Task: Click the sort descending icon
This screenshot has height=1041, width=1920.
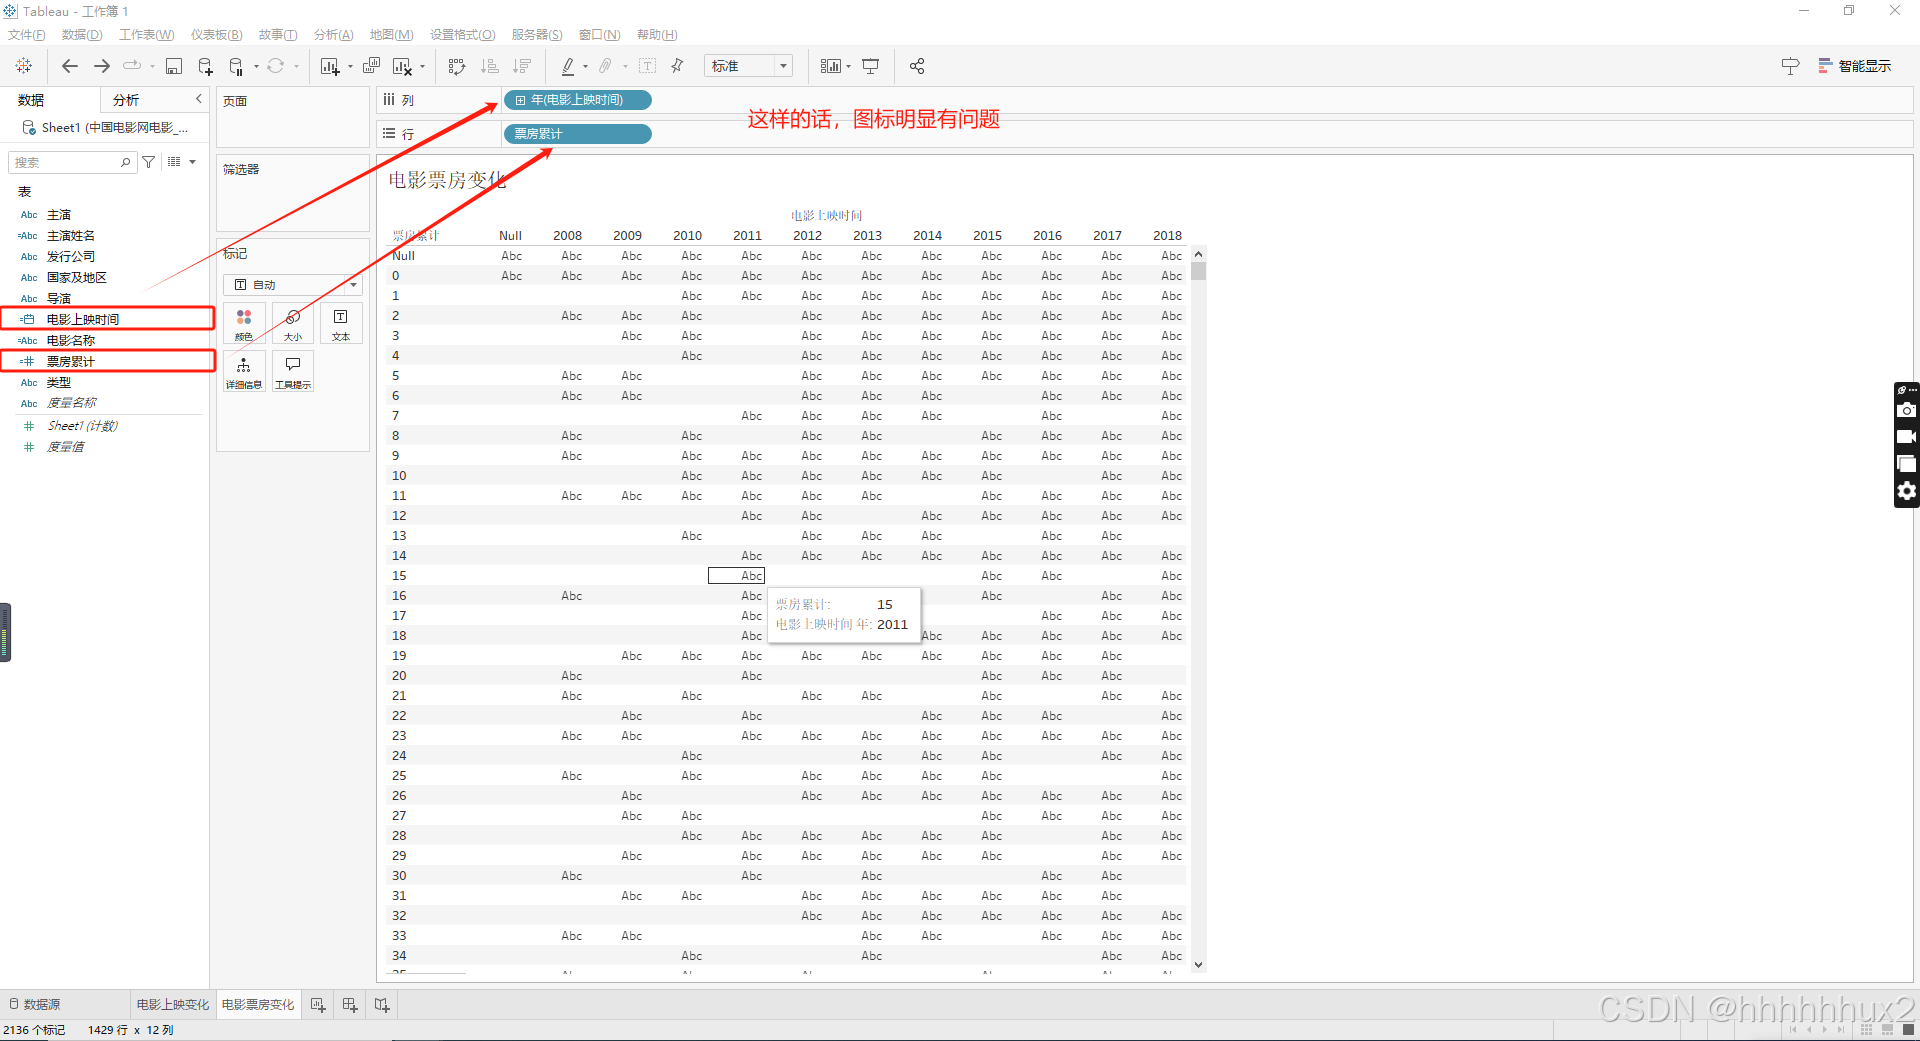Action: [521, 66]
